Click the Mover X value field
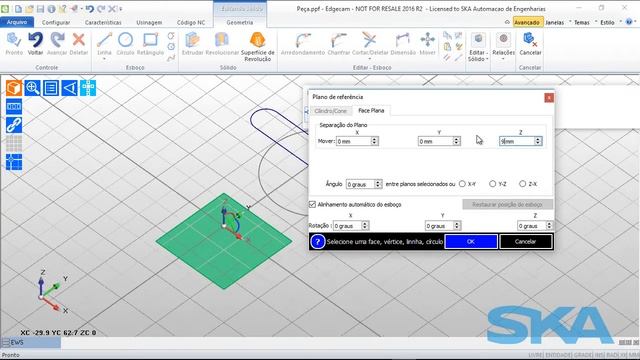Image resolution: width=640 pixels, height=360 pixels. pos(353,141)
